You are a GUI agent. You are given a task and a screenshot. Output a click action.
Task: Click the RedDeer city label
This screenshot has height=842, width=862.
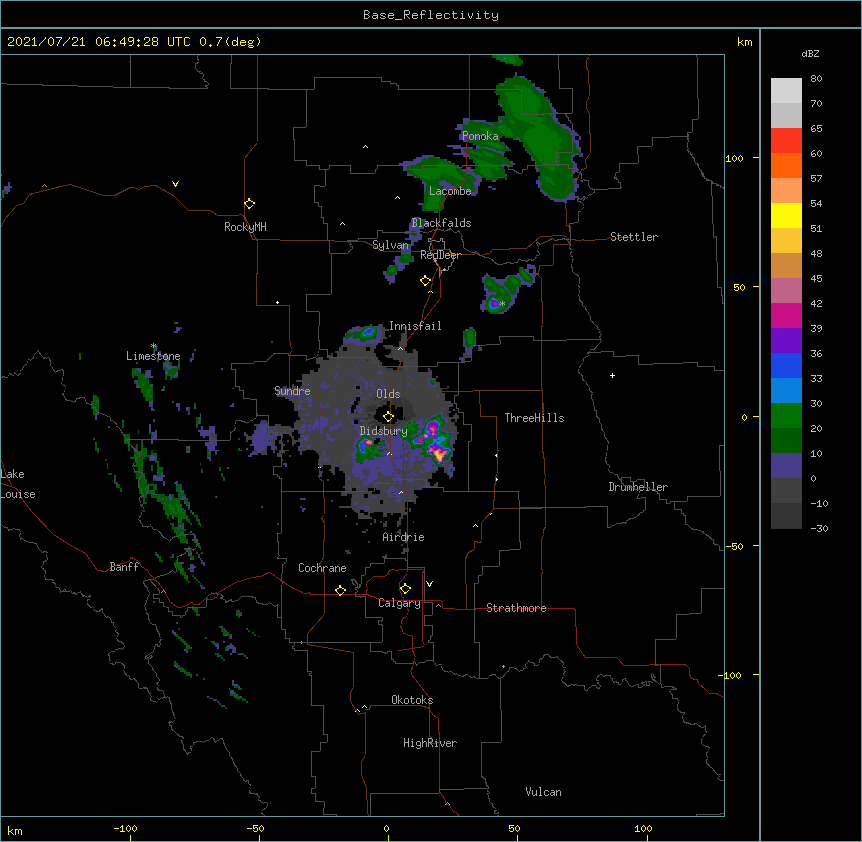[x=440, y=255]
